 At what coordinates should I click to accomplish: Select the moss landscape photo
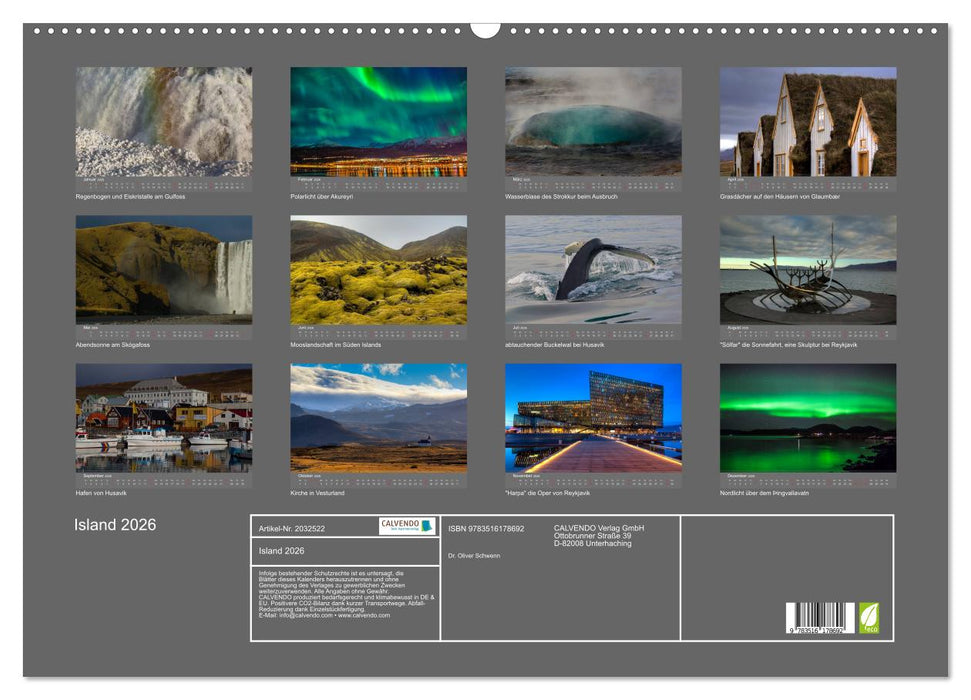tap(378, 269)
